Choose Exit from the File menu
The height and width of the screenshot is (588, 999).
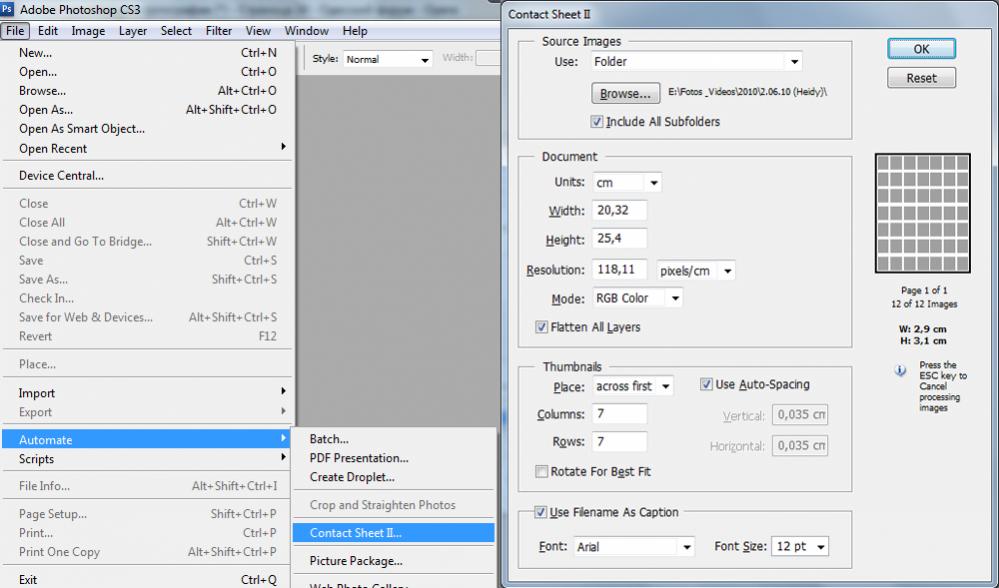(x=147, y=580)
